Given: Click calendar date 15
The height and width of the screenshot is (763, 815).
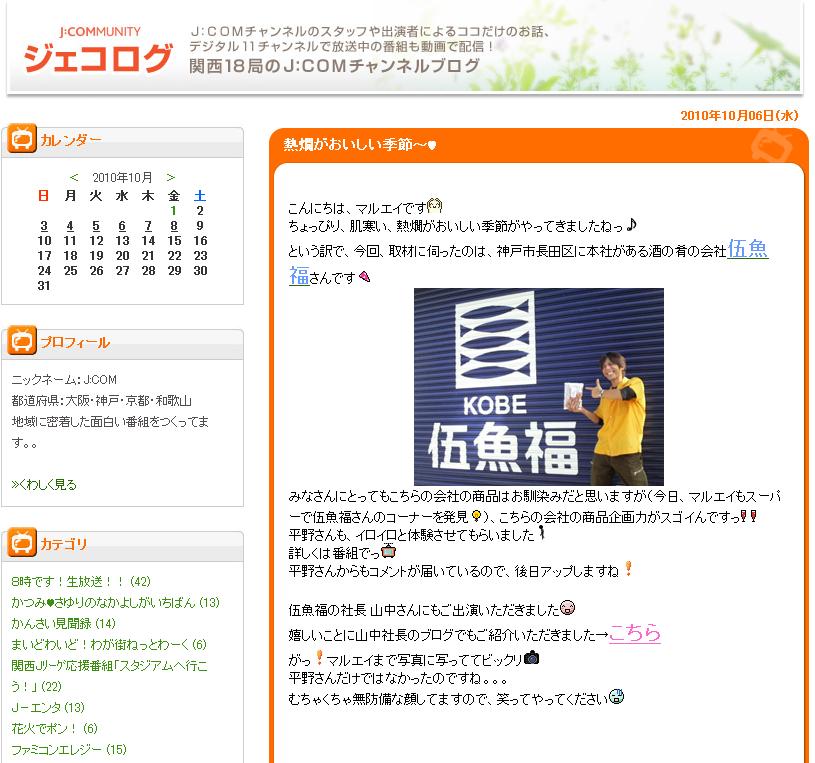Looking at the screenshot, I should coord(174,241).
